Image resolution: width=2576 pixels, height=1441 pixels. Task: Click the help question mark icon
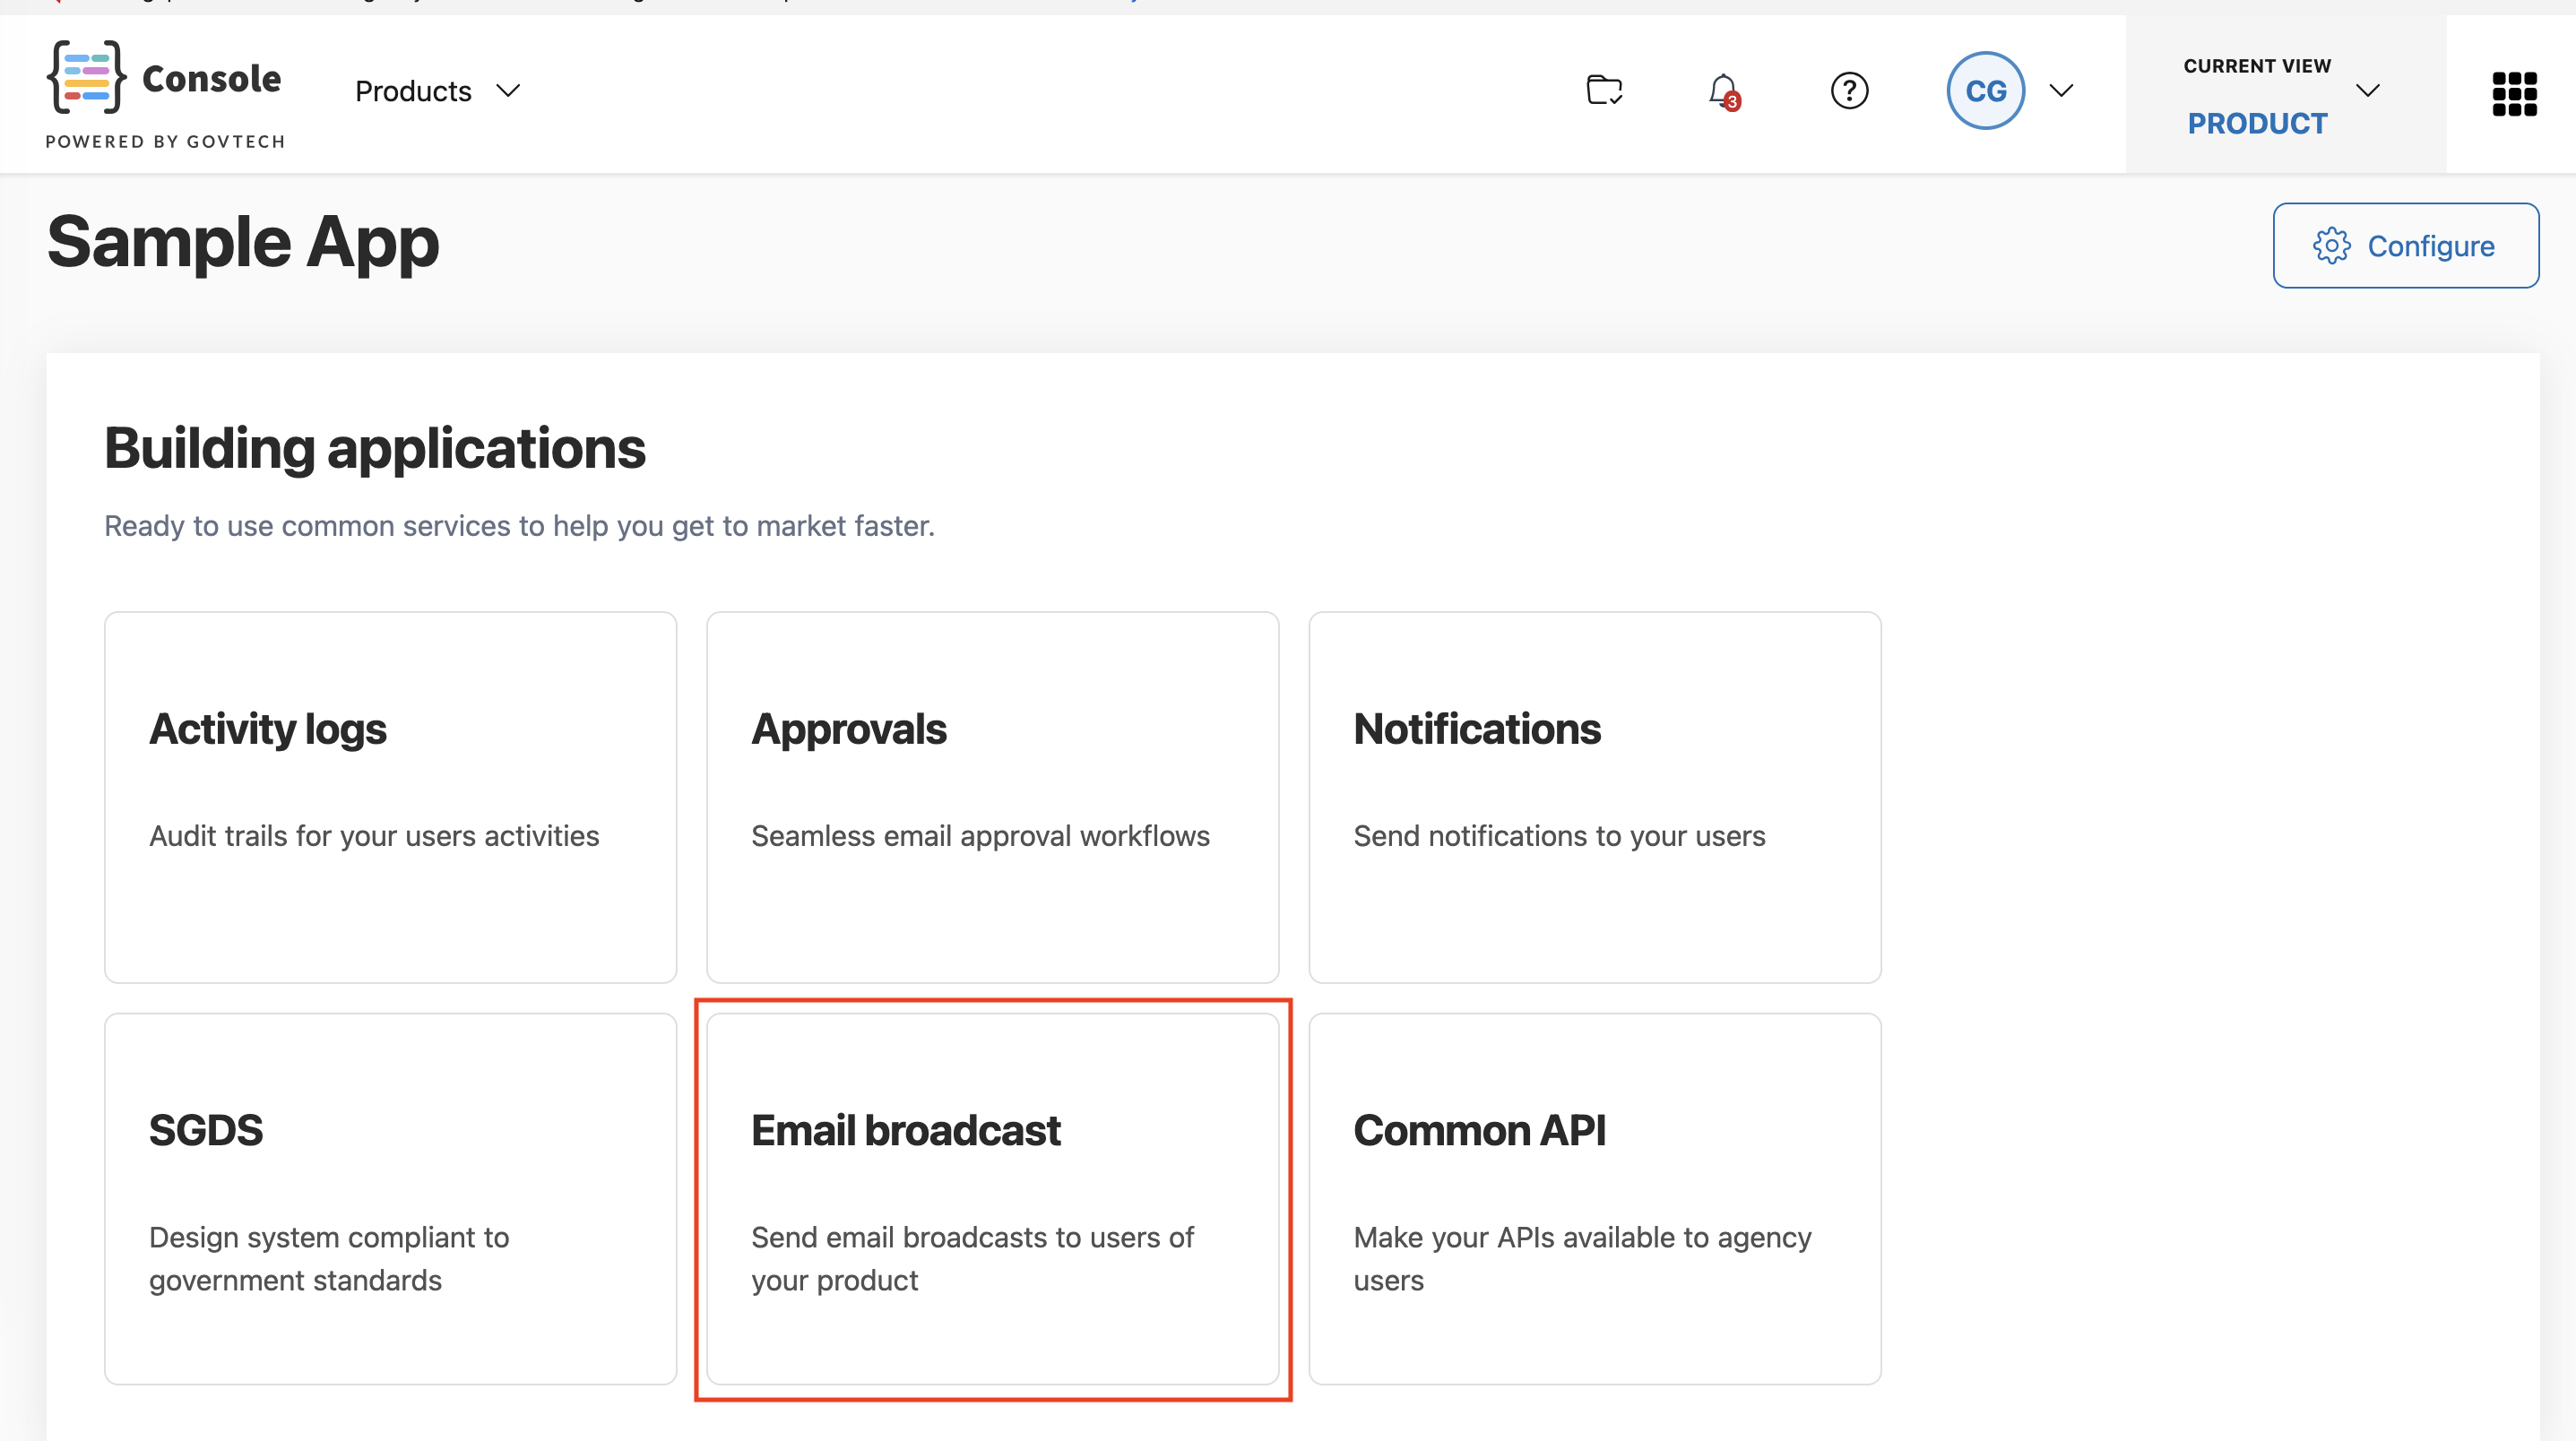1849,91
